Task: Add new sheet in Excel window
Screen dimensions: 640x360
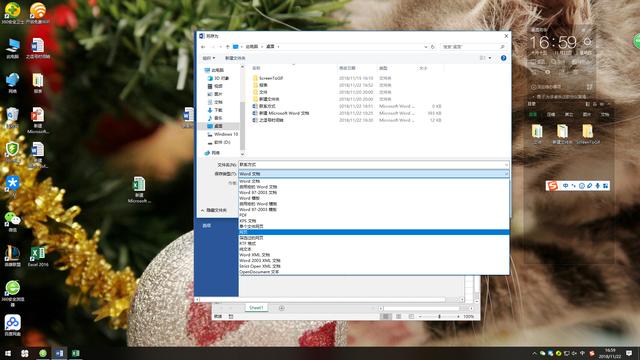Action: (282, 308)
